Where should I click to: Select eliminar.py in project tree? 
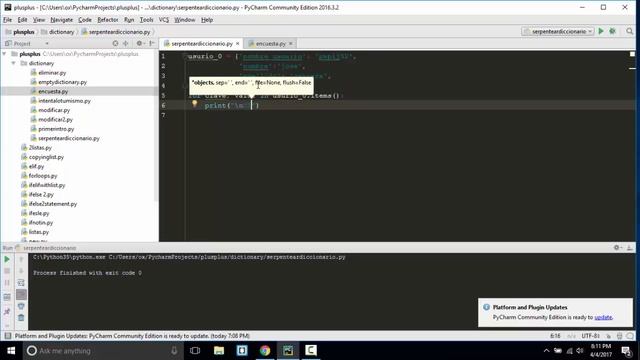click(52, 73)
